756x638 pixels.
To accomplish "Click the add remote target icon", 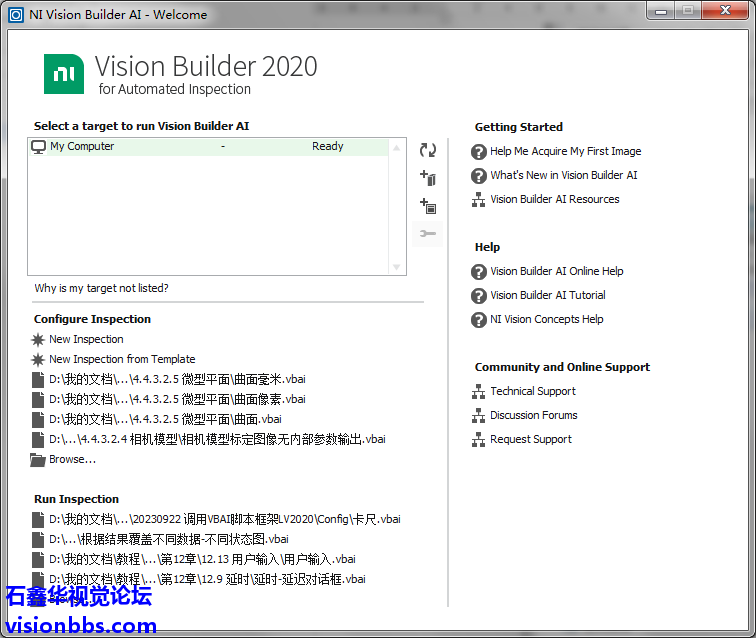I will (x=428, y=178).
